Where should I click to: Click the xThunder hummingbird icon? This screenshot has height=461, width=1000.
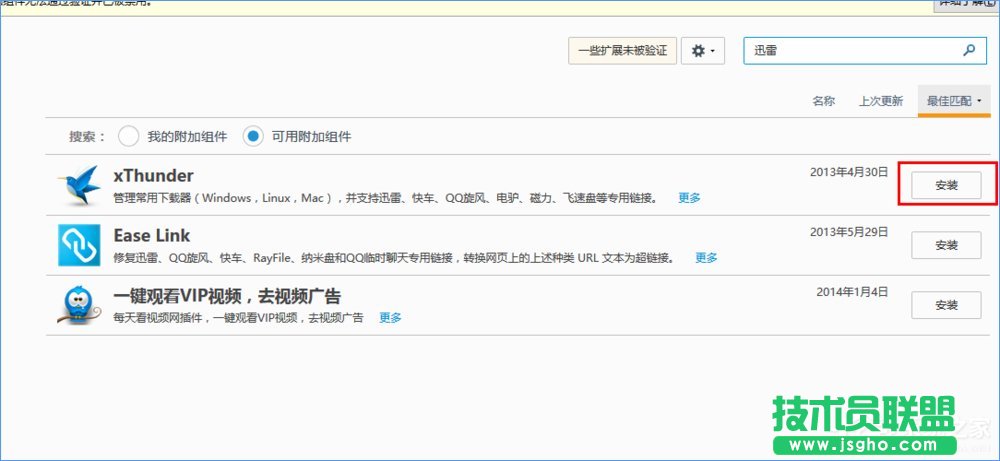tap(79, 185)
